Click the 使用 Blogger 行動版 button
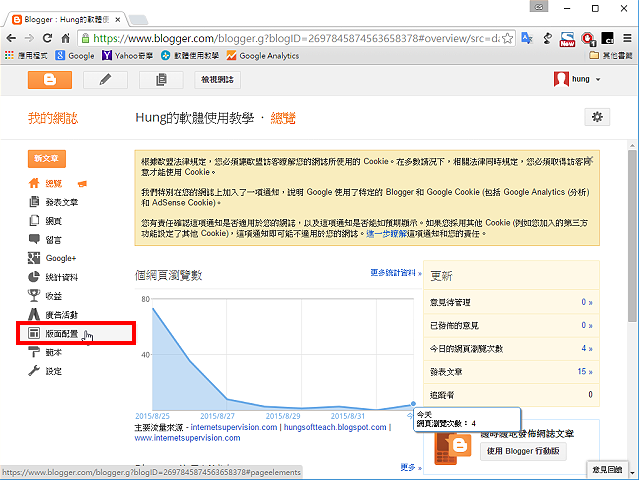This screenshot has width=640, height=481. [x=523, y=451]
